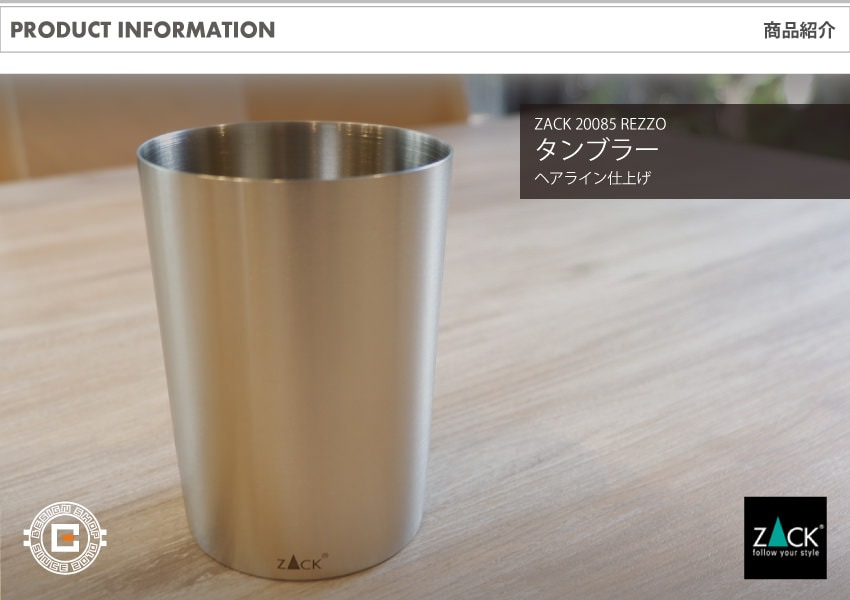This screenshot has height=600, width=850.
Task: Click the 商品紹介 label in header
Action: [799, 30]
